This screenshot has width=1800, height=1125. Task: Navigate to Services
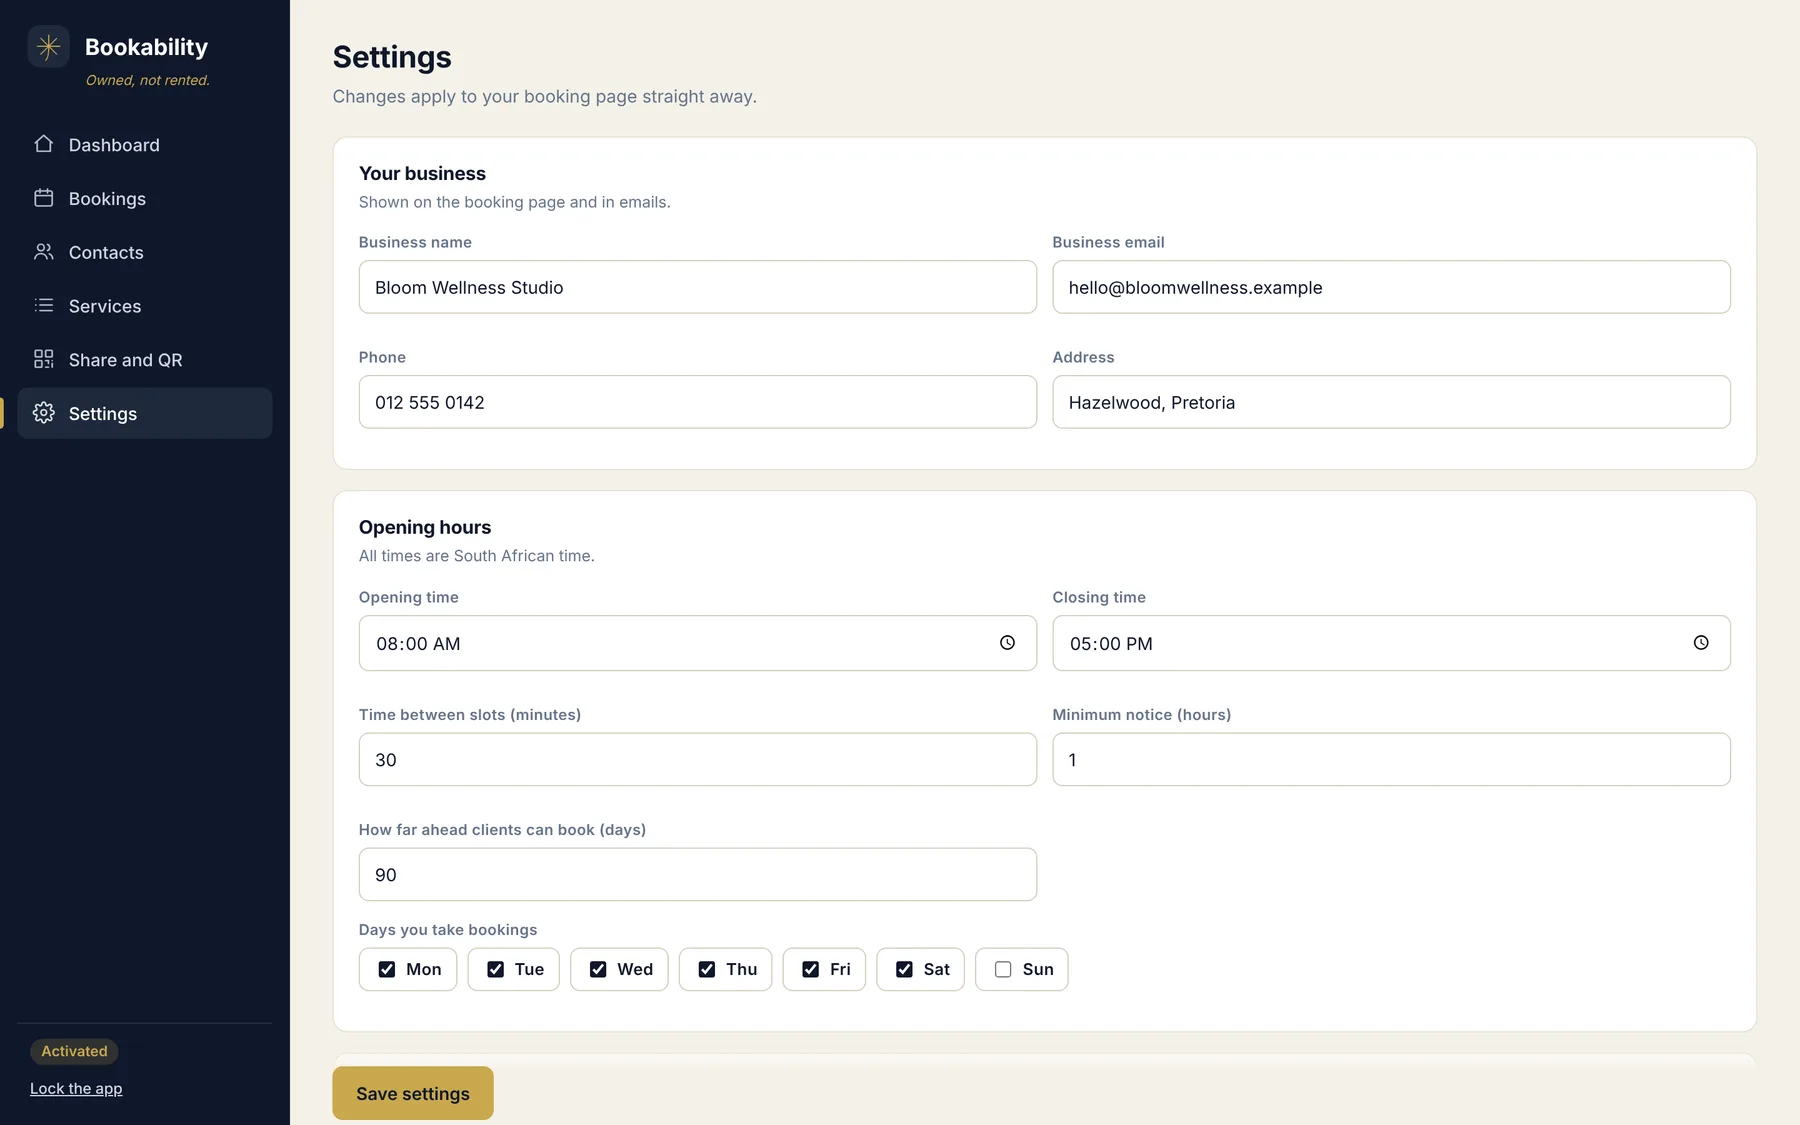tap(145, 306)
